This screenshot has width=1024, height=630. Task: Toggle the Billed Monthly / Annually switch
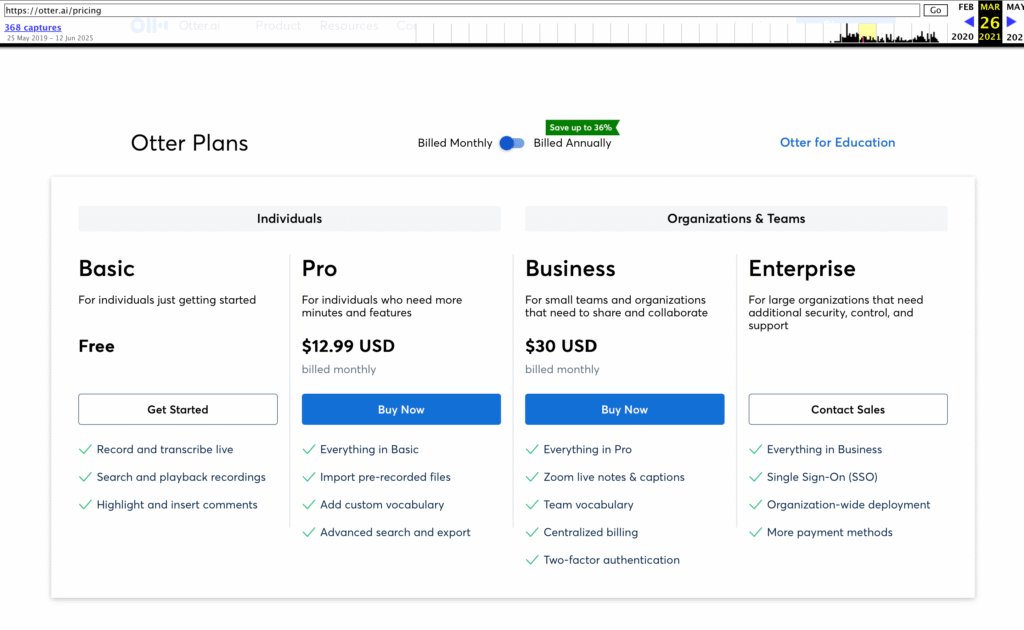pyautogui.click(x=511, y=143)
